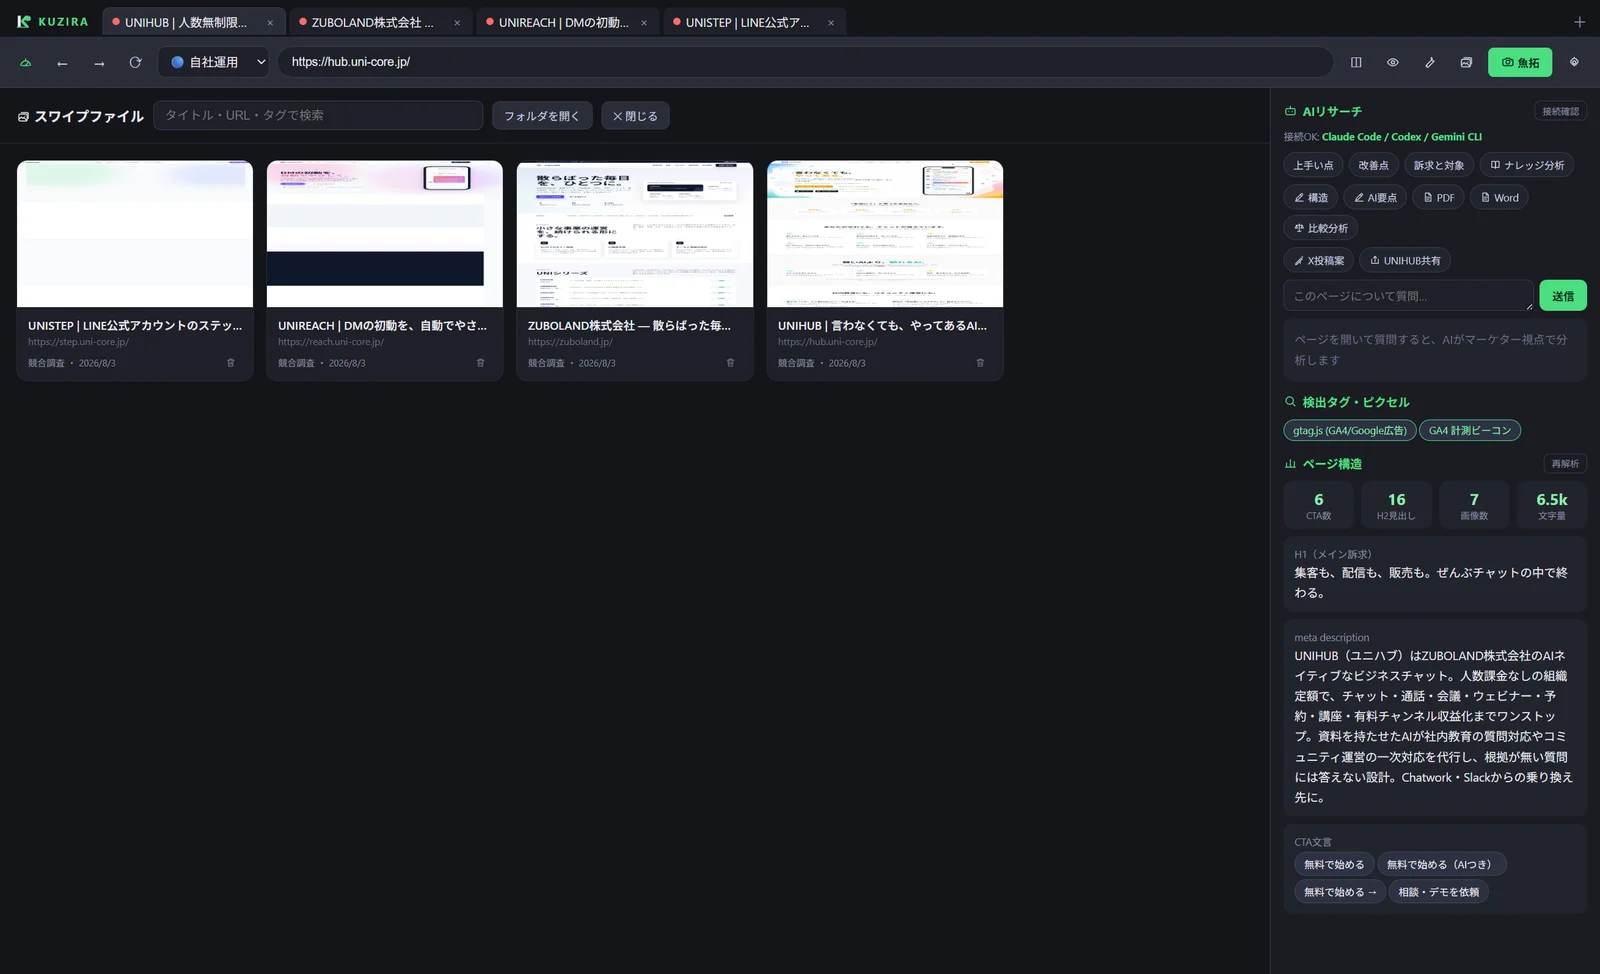Open the 自社運用 profile dropdown

(214, 62)
